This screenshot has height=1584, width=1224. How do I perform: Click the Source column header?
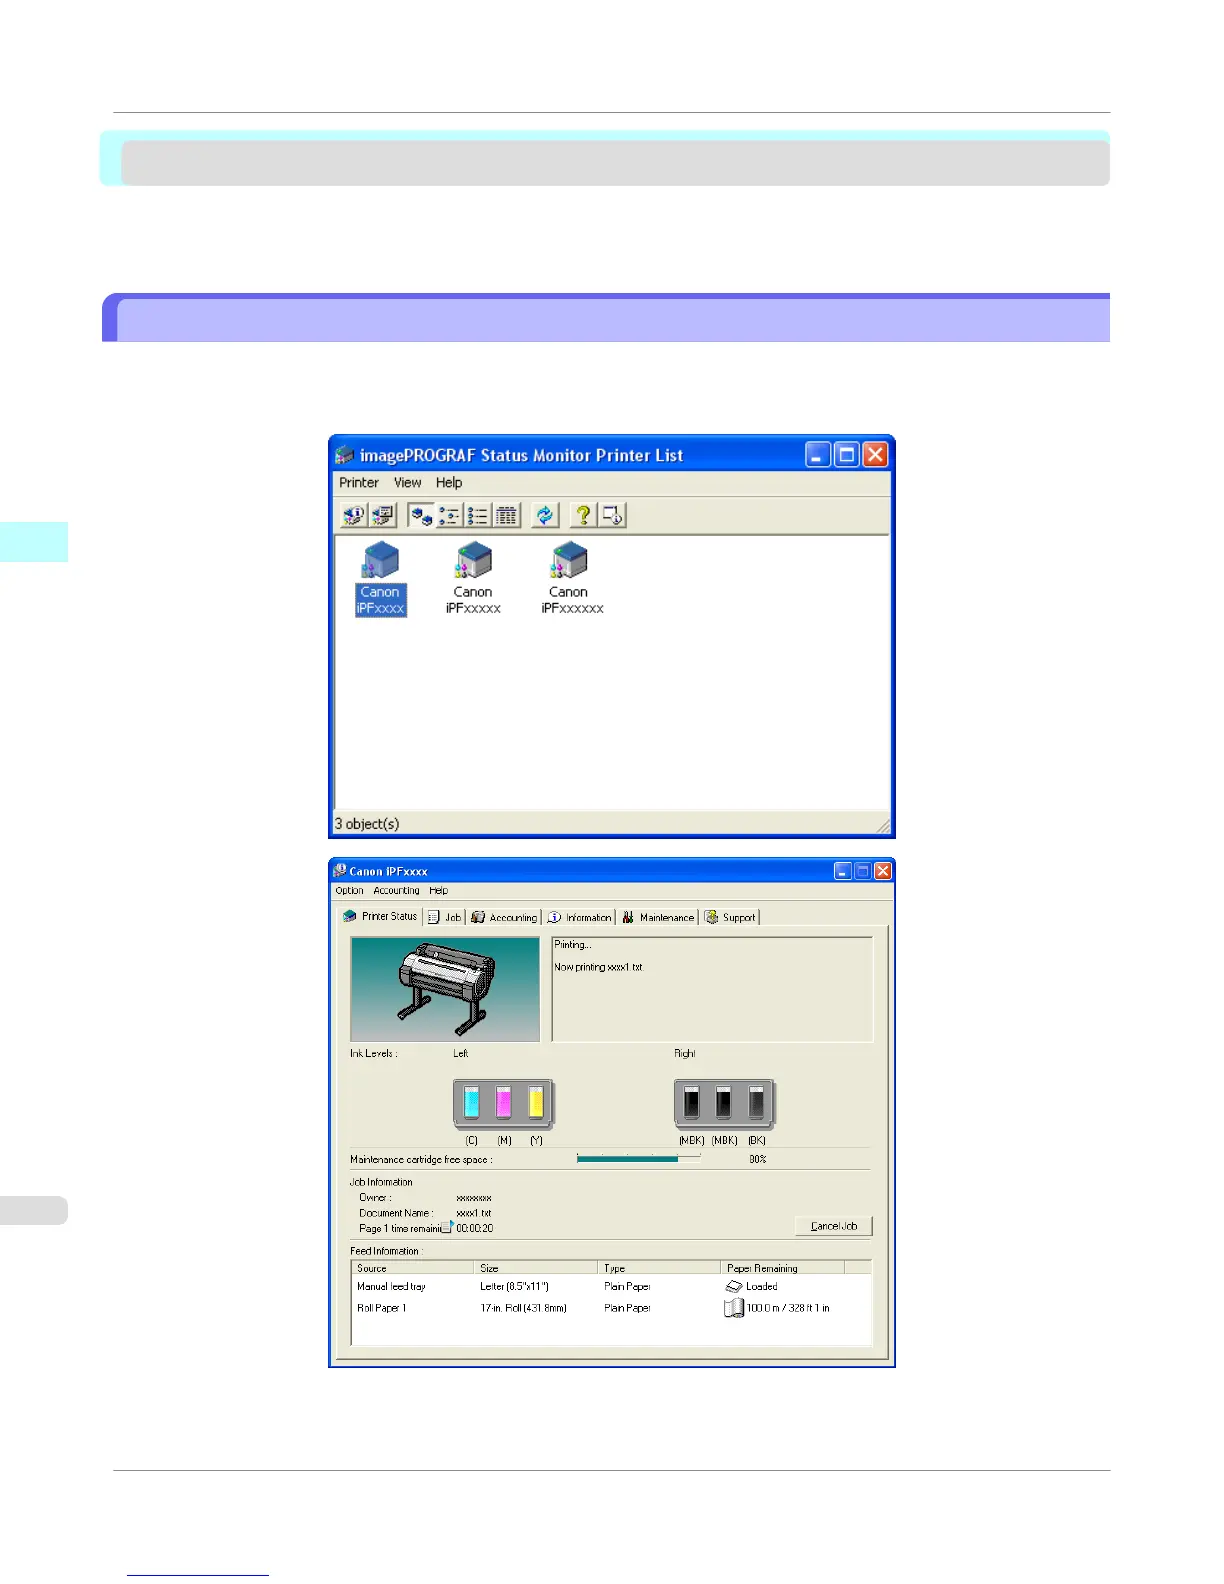412,1267
